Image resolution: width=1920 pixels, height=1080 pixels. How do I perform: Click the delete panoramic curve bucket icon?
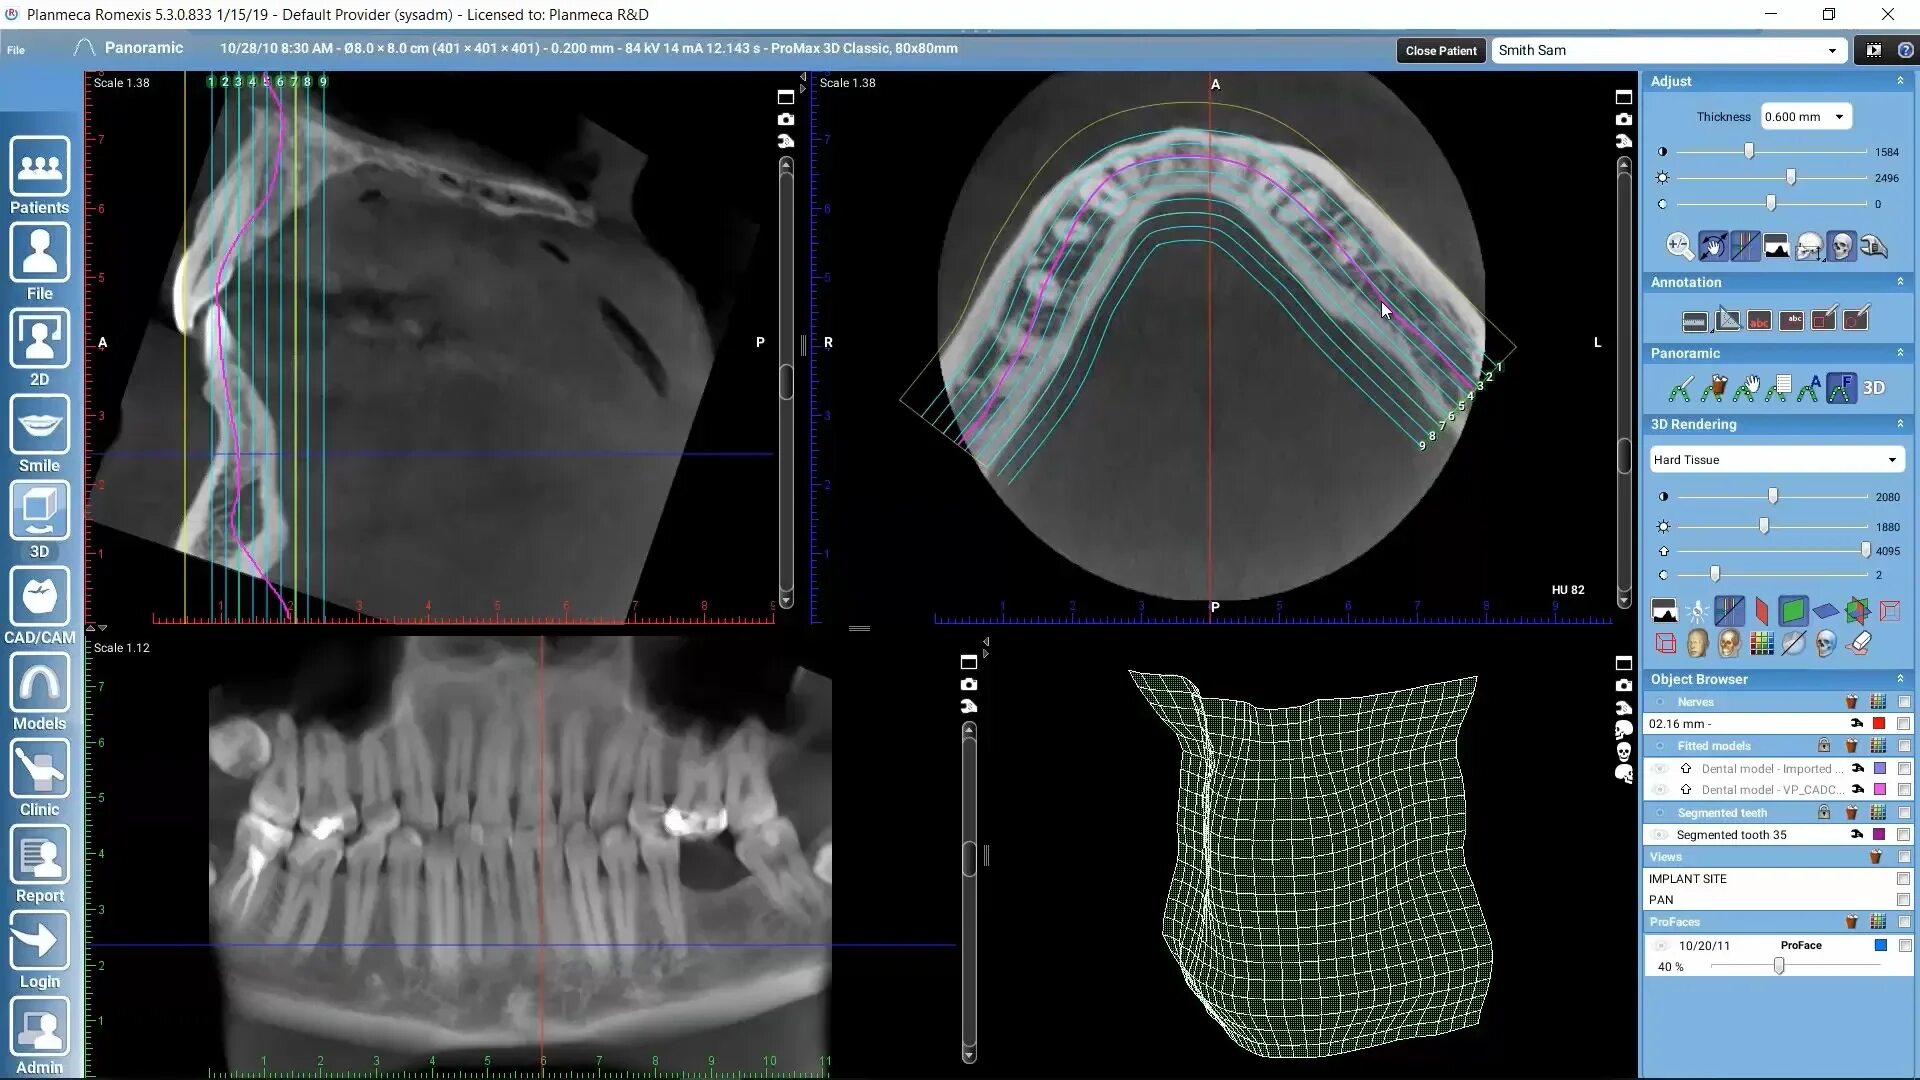pyautogui.click(x=1714, y=388)
